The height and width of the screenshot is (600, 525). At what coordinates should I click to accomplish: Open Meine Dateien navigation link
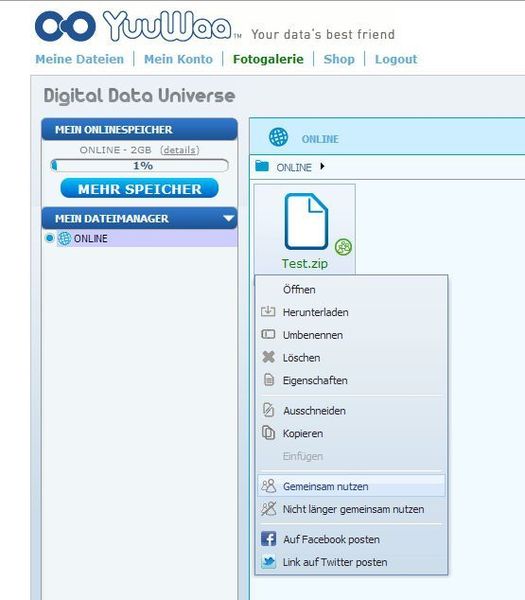80,59
